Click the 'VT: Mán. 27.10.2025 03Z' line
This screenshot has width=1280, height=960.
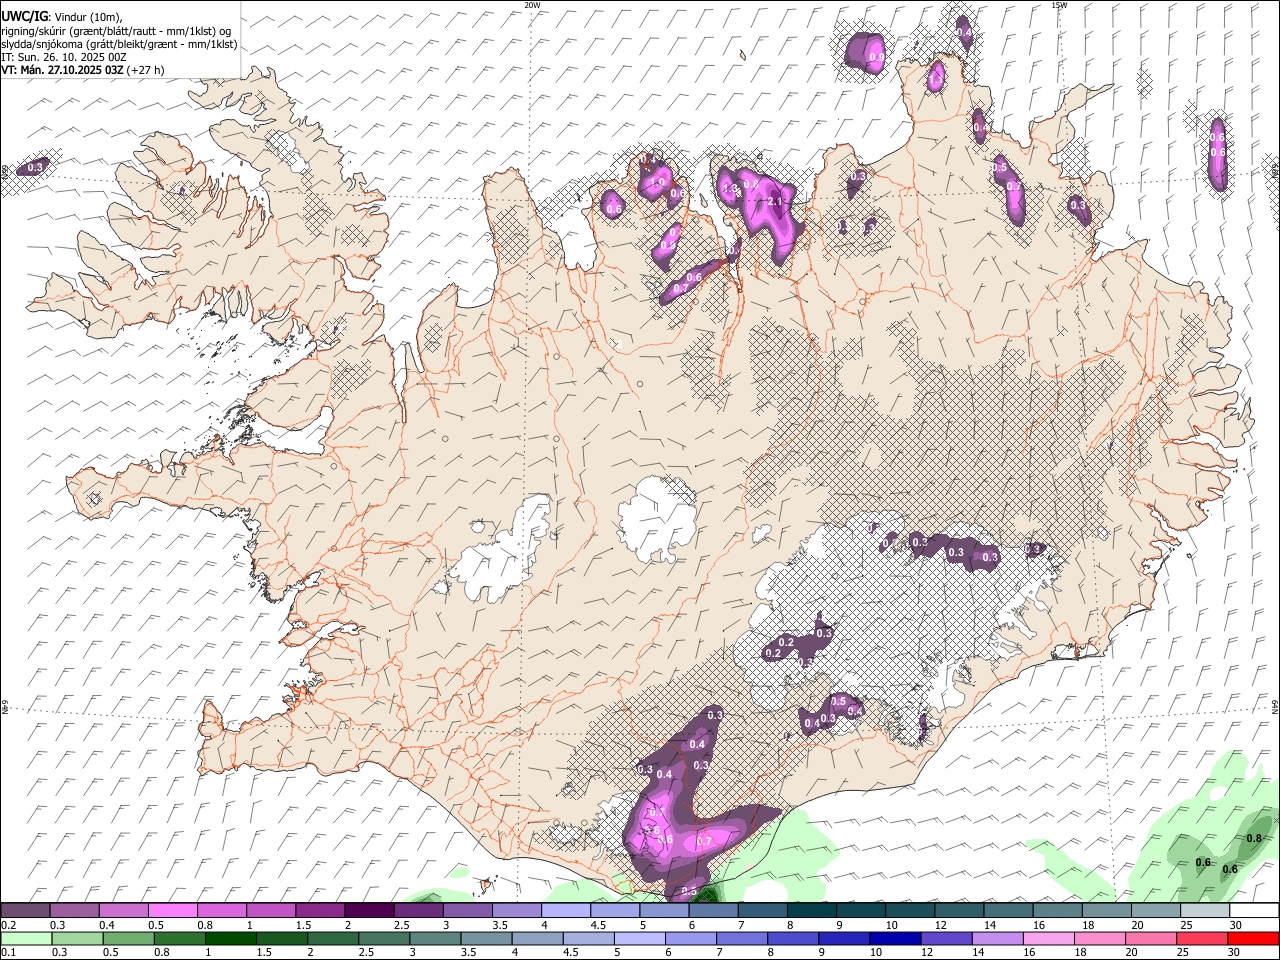(x=63, y=70)
